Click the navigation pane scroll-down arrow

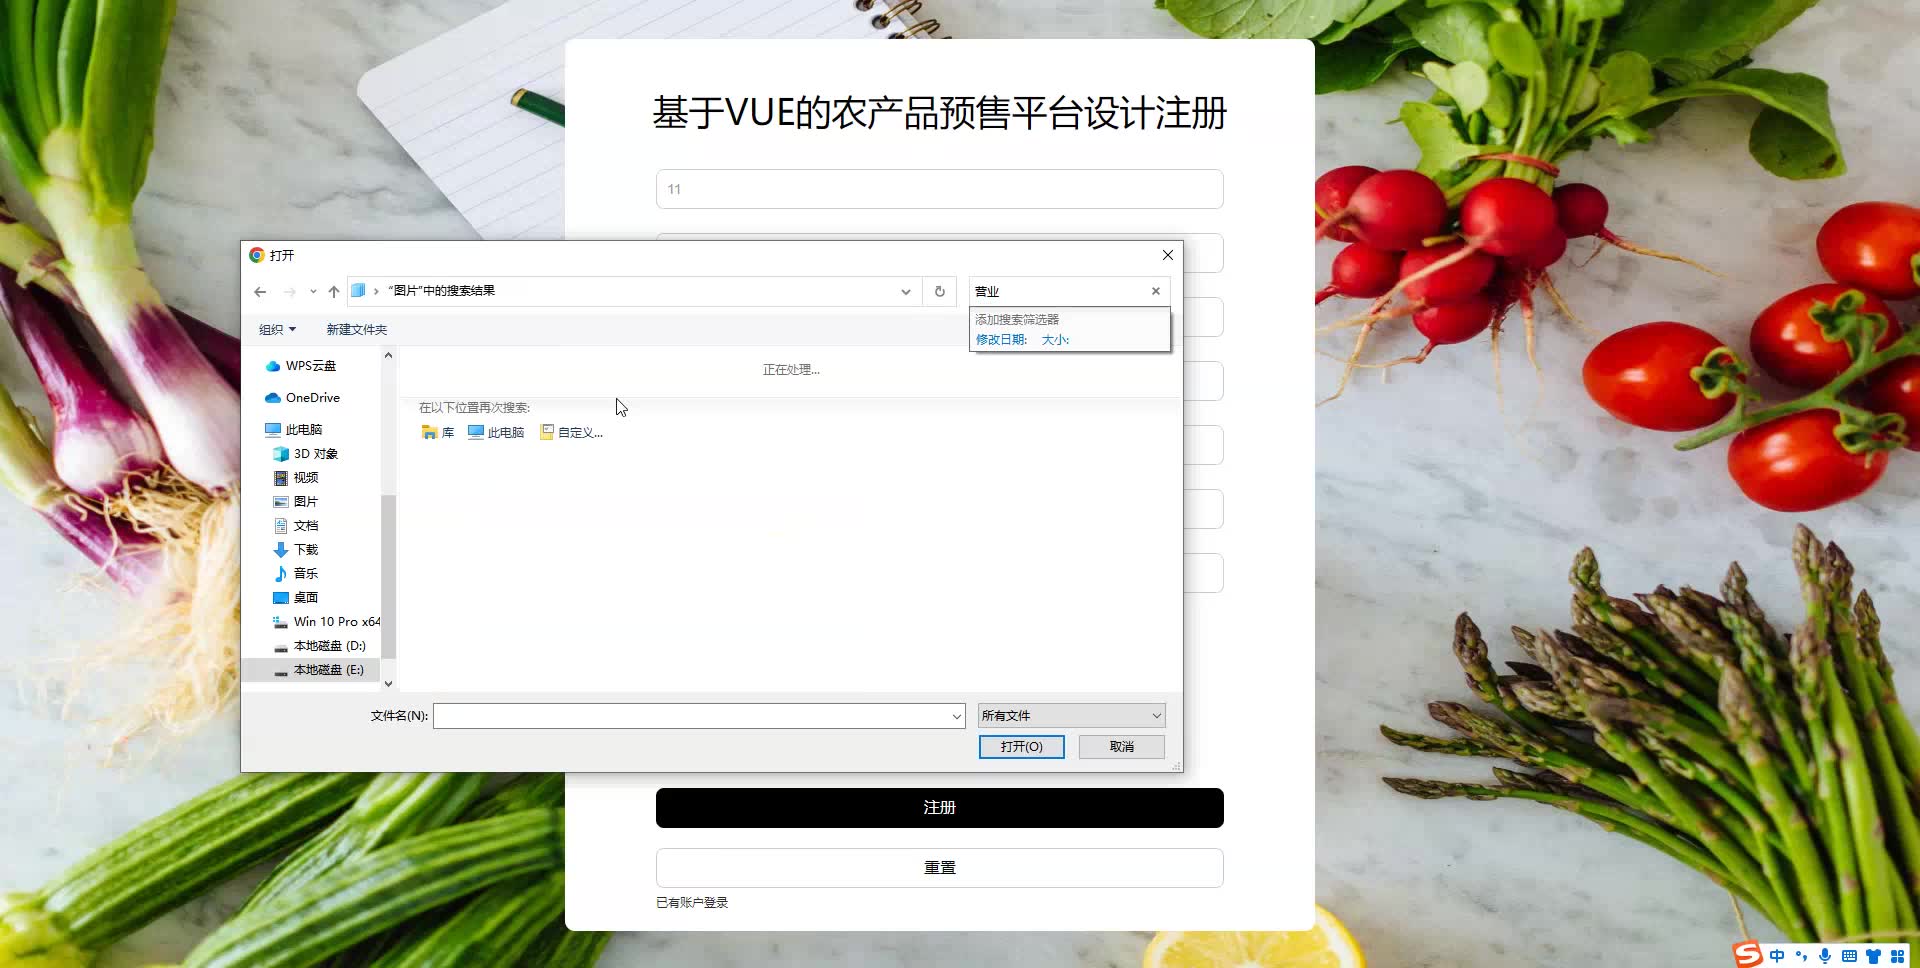click(x=388, y=684)
